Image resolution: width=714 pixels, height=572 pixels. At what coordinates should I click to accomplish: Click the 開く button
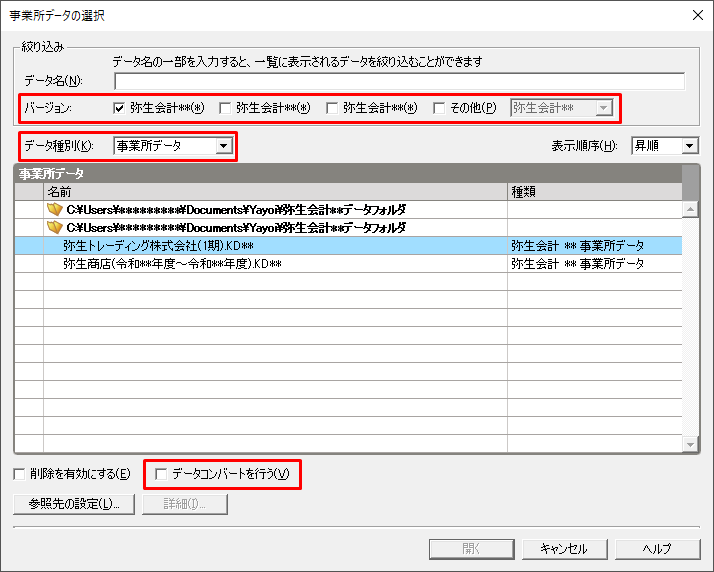pos(472,549)
